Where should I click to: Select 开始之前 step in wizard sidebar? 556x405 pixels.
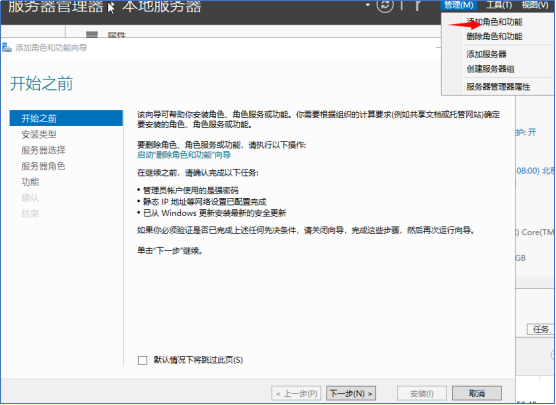coord(66,118)
